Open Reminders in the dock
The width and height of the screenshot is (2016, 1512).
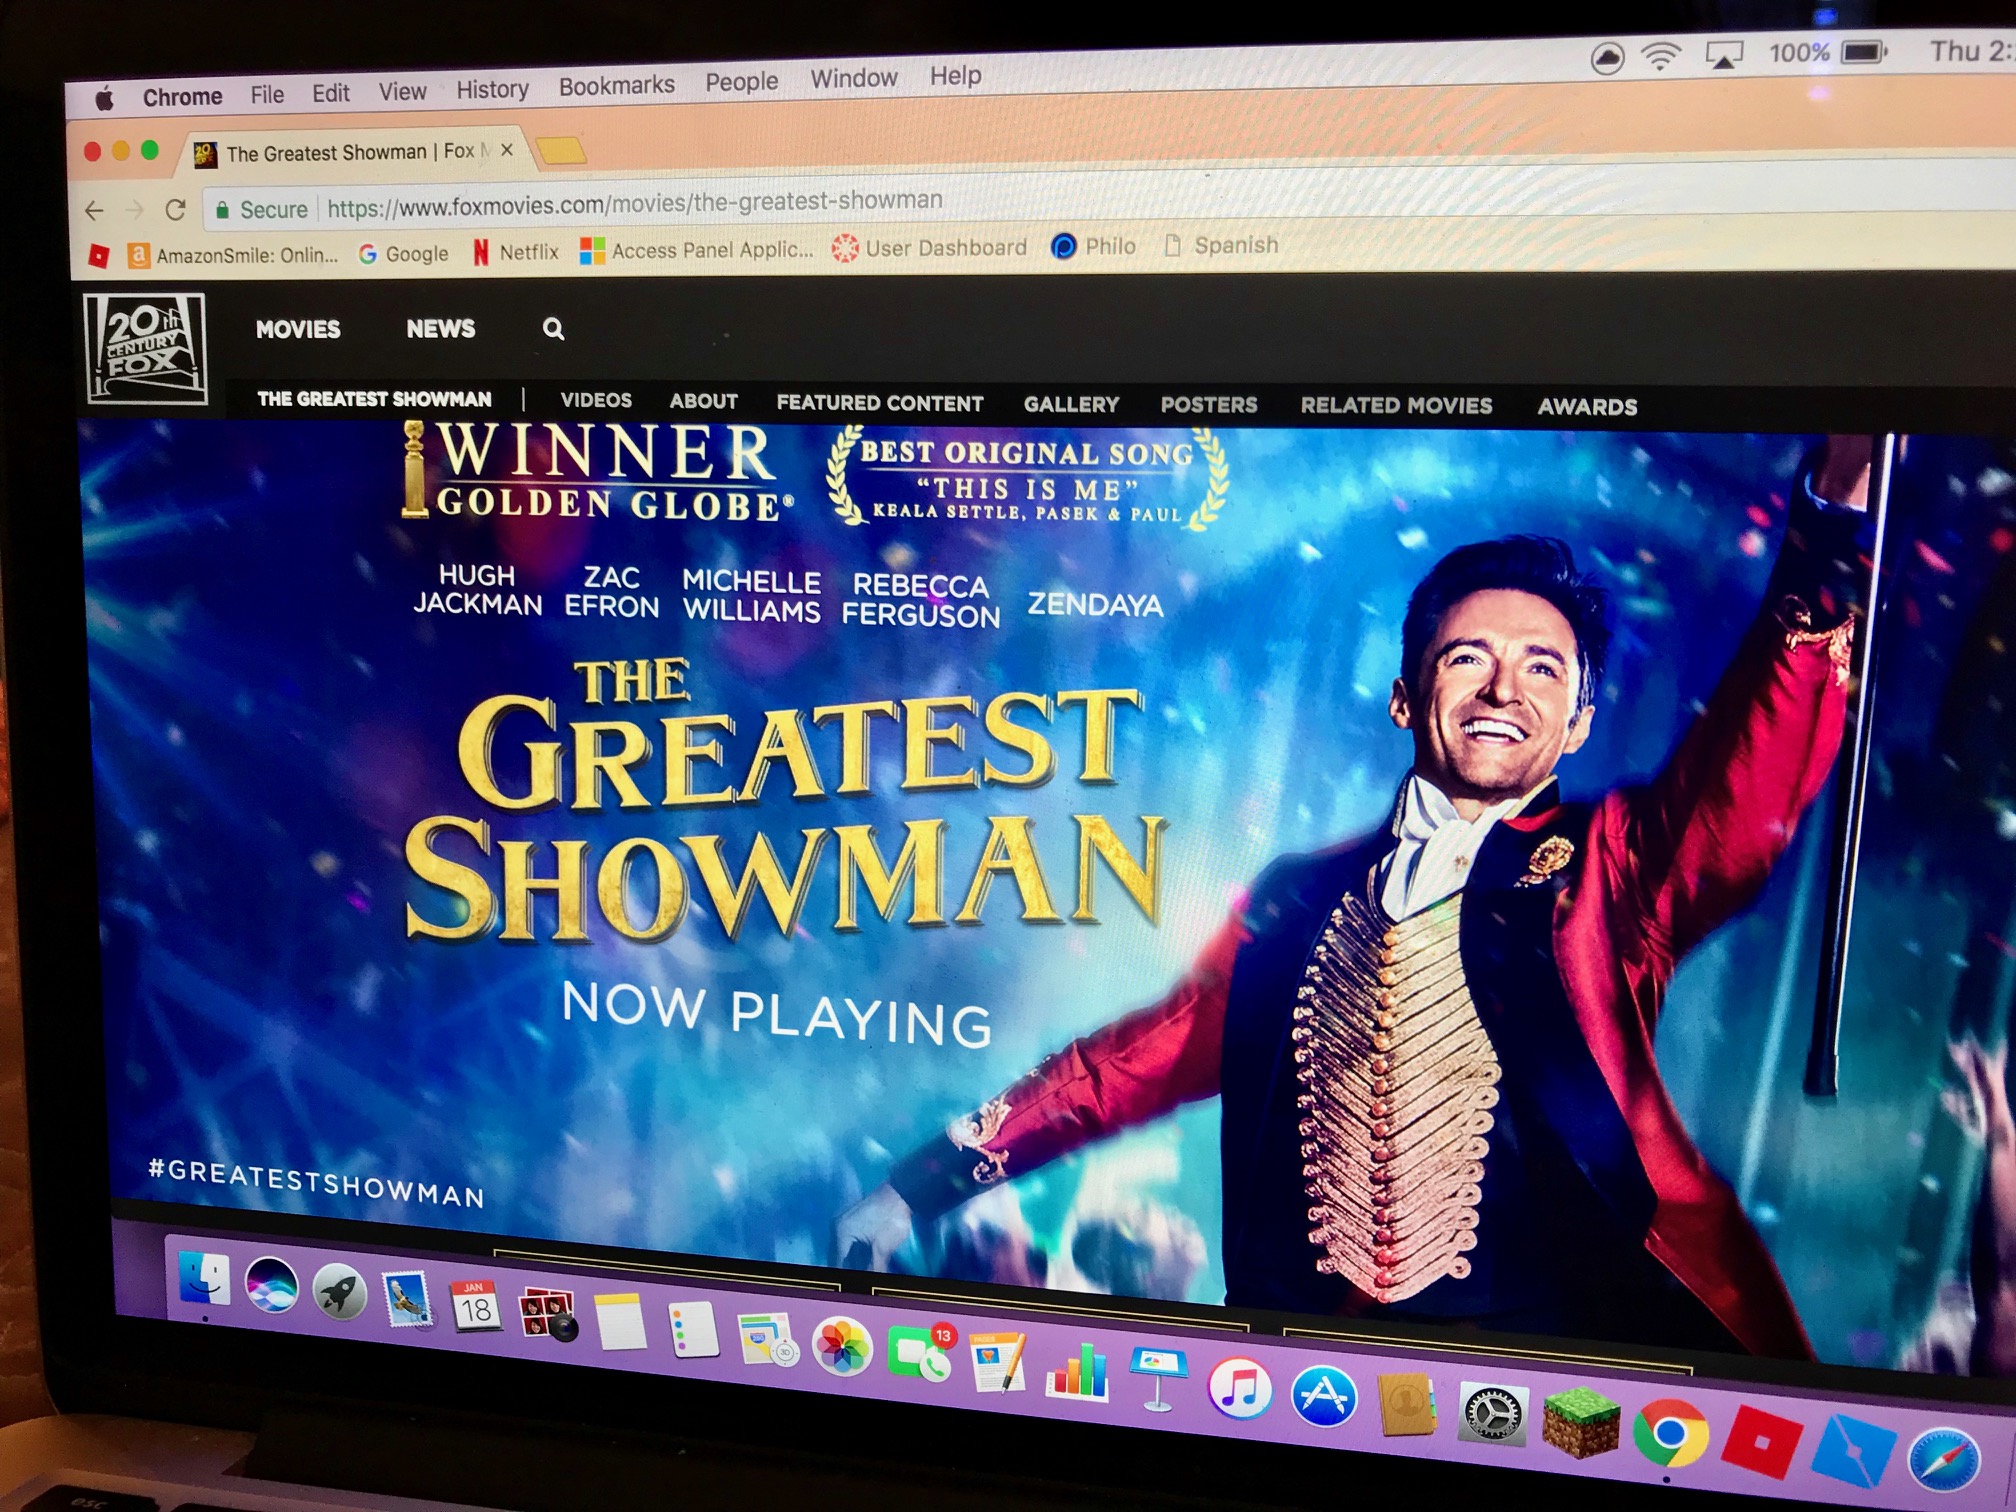click(x=693, y=1330)
